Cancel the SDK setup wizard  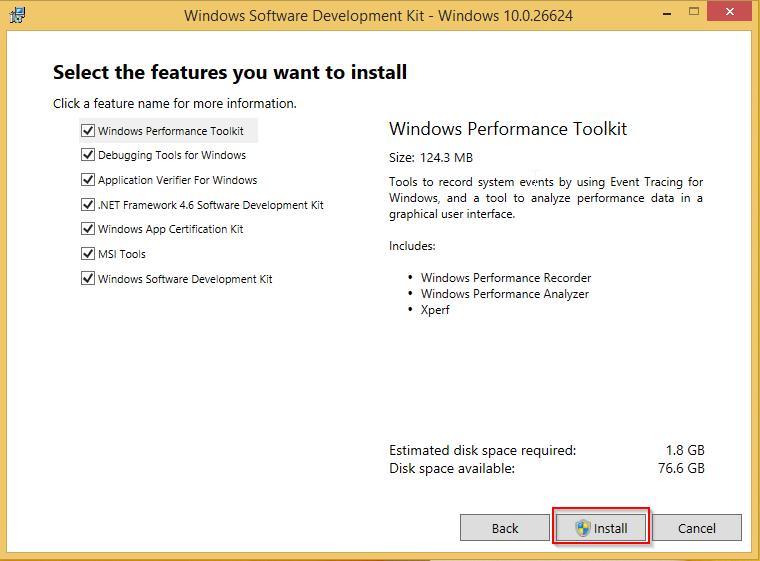[697, 528]
